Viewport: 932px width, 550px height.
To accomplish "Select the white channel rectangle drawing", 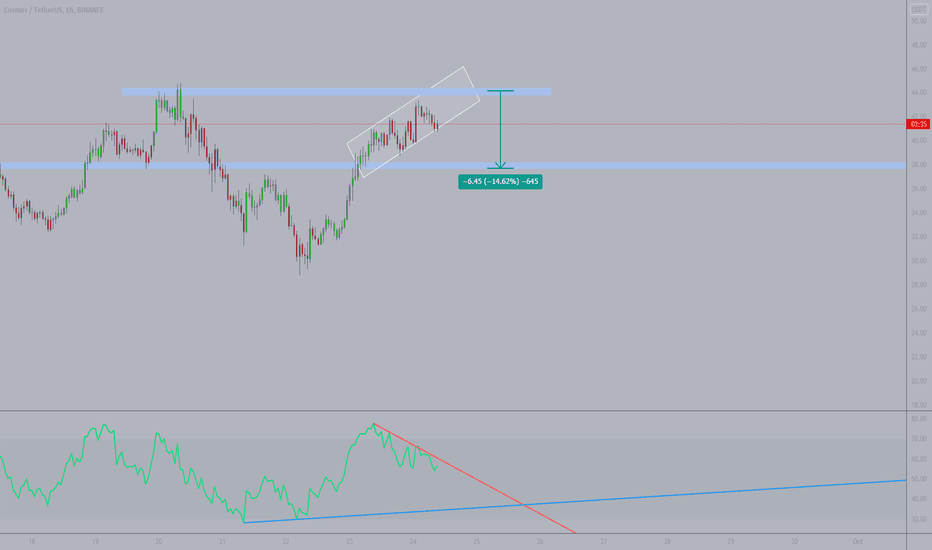I will (x=414, y=122).
